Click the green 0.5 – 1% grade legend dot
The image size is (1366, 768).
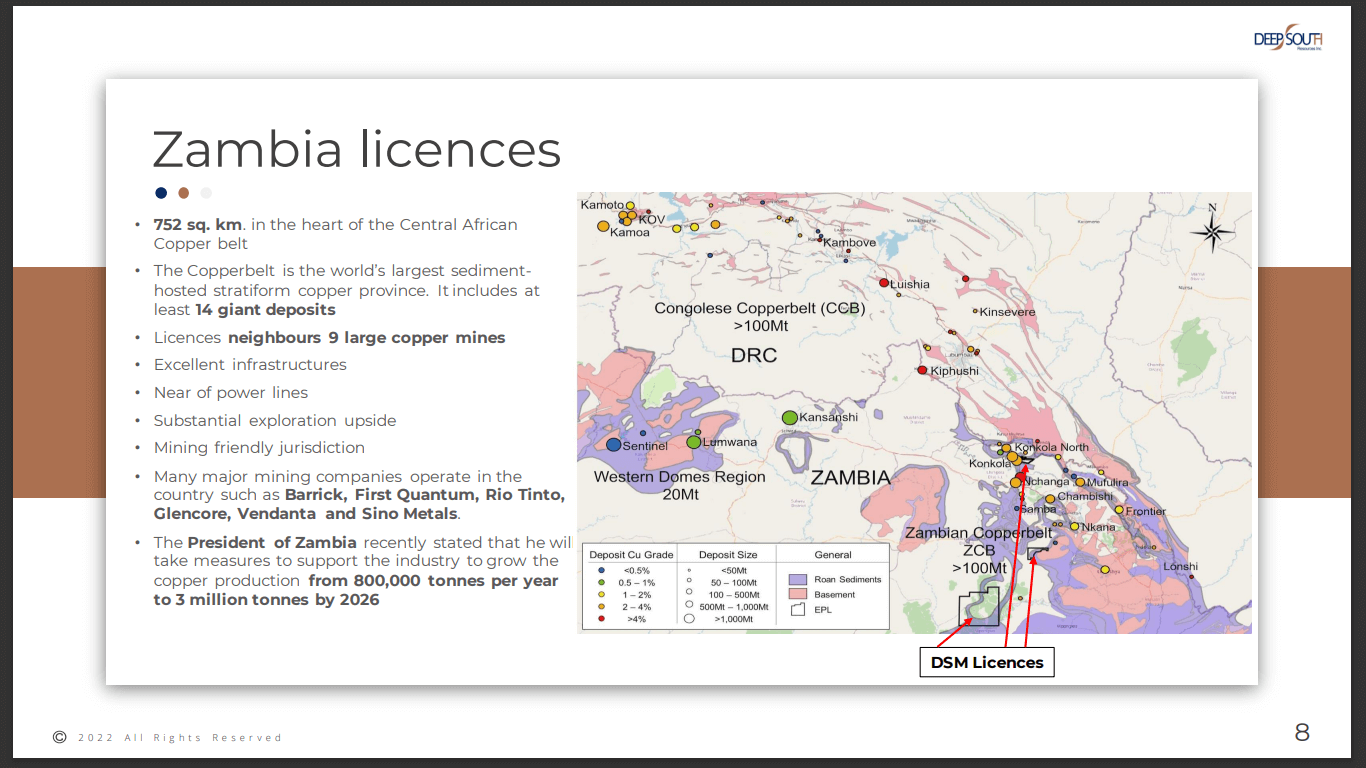(601, 582)
